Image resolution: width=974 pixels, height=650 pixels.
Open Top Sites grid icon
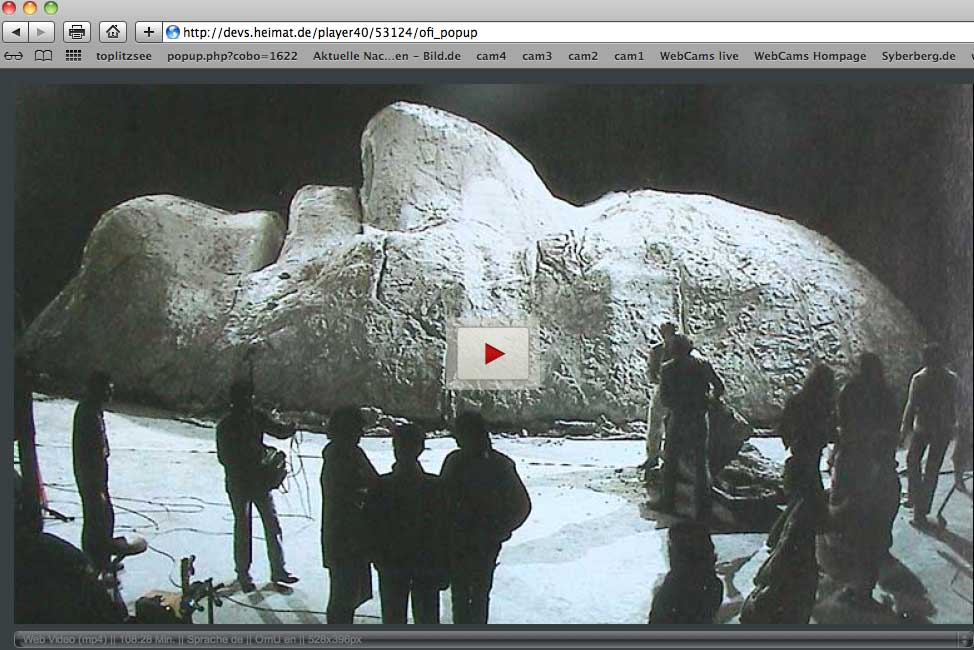[x=73, y=56]
